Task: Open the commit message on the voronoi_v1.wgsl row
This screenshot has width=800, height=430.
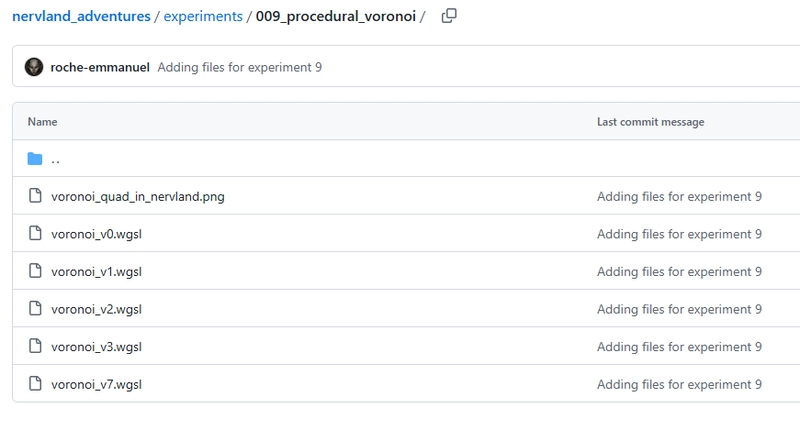Action: pos(679,271)
